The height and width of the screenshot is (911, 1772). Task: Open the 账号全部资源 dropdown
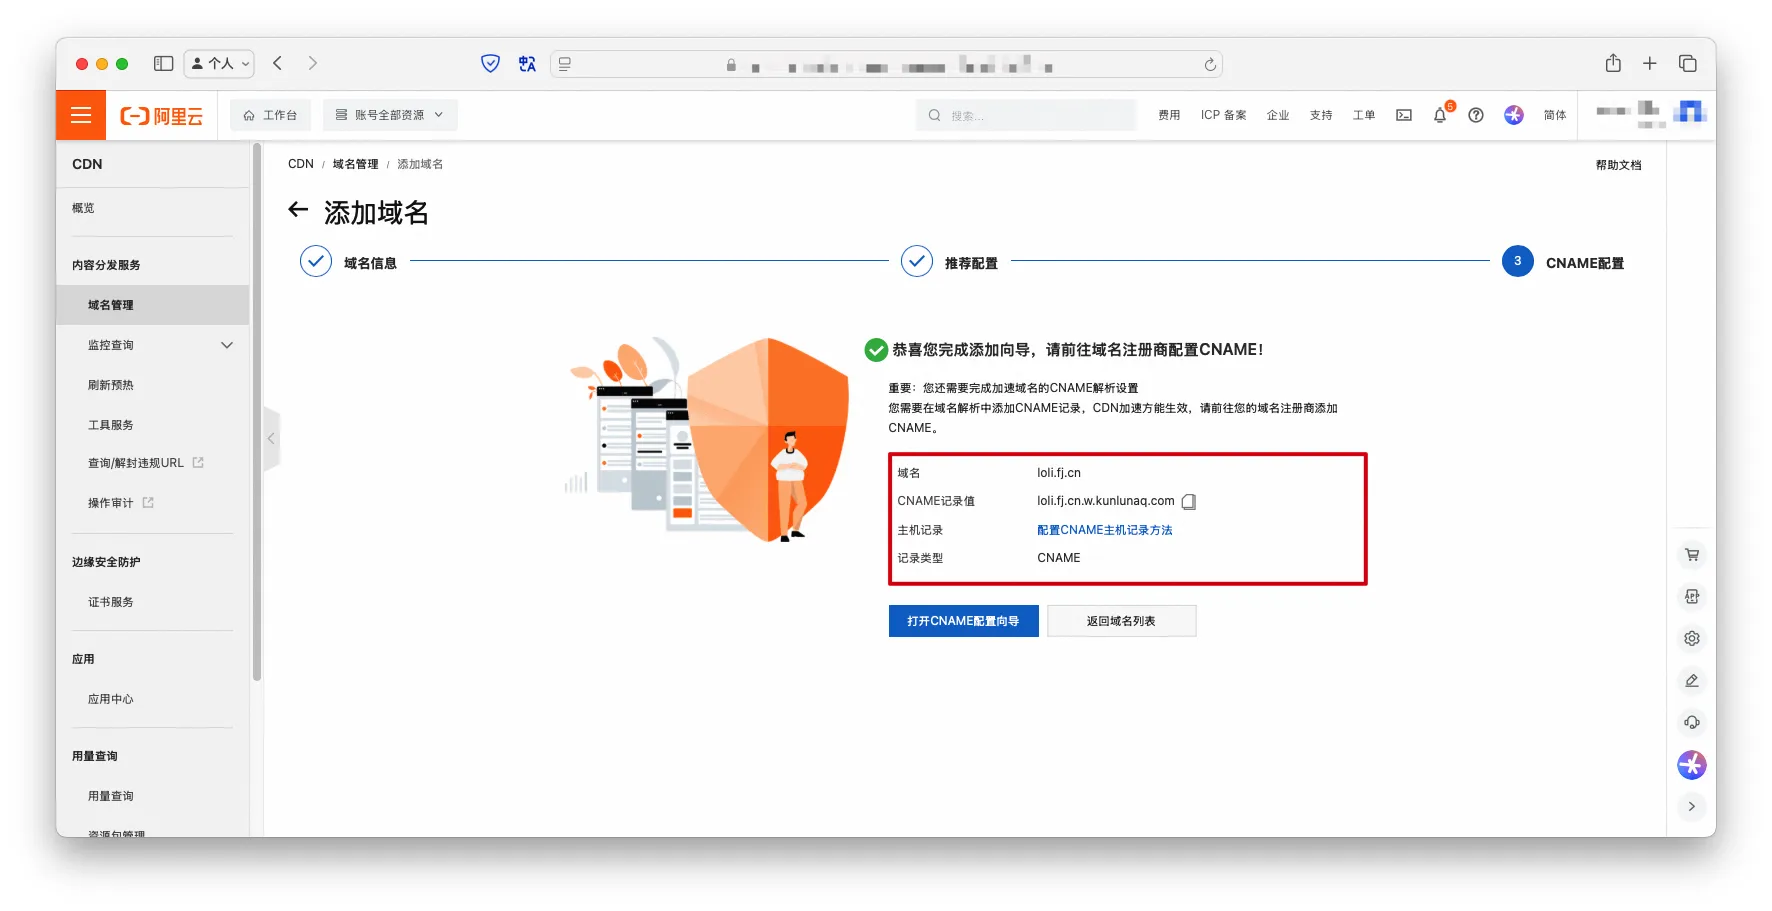[x=390, y=115]
